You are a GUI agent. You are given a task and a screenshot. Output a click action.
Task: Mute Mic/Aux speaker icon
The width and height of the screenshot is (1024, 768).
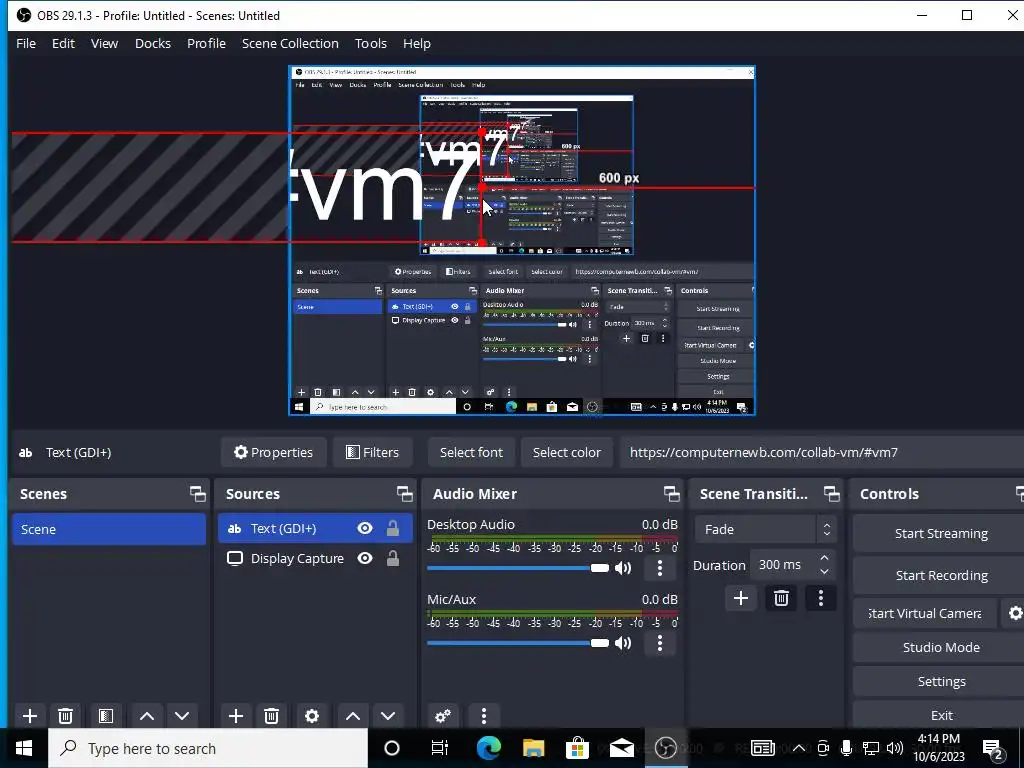click(x=623, y=643)
